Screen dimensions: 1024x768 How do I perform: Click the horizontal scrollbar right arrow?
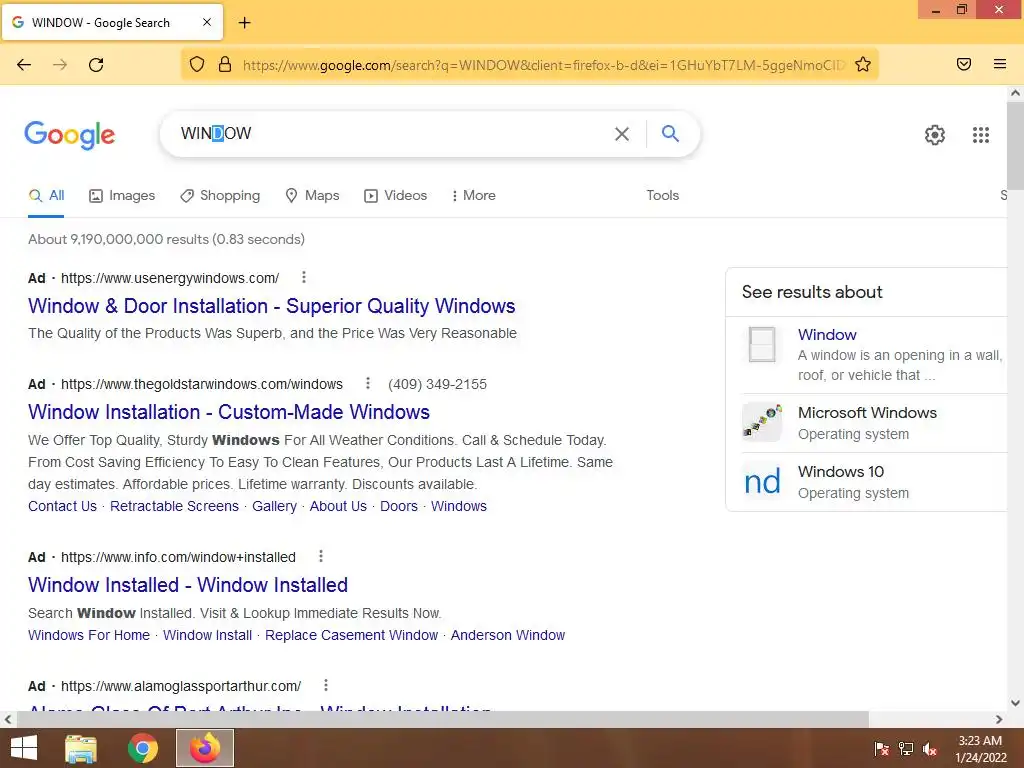pyautogui.click(x=999, y=719)
